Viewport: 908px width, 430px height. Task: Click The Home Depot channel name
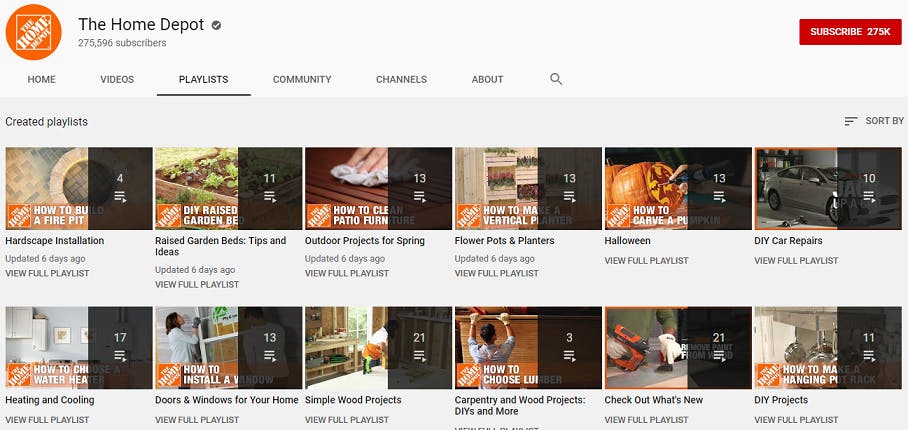tap(141, 24)
